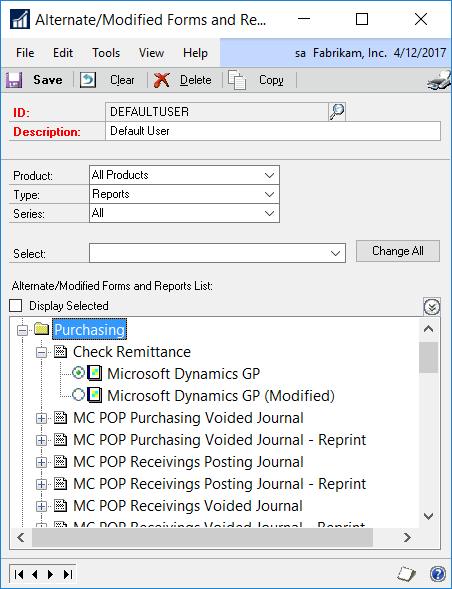Click the 4/12/2017 user date
Screen dimensions: 452x589
420,53
